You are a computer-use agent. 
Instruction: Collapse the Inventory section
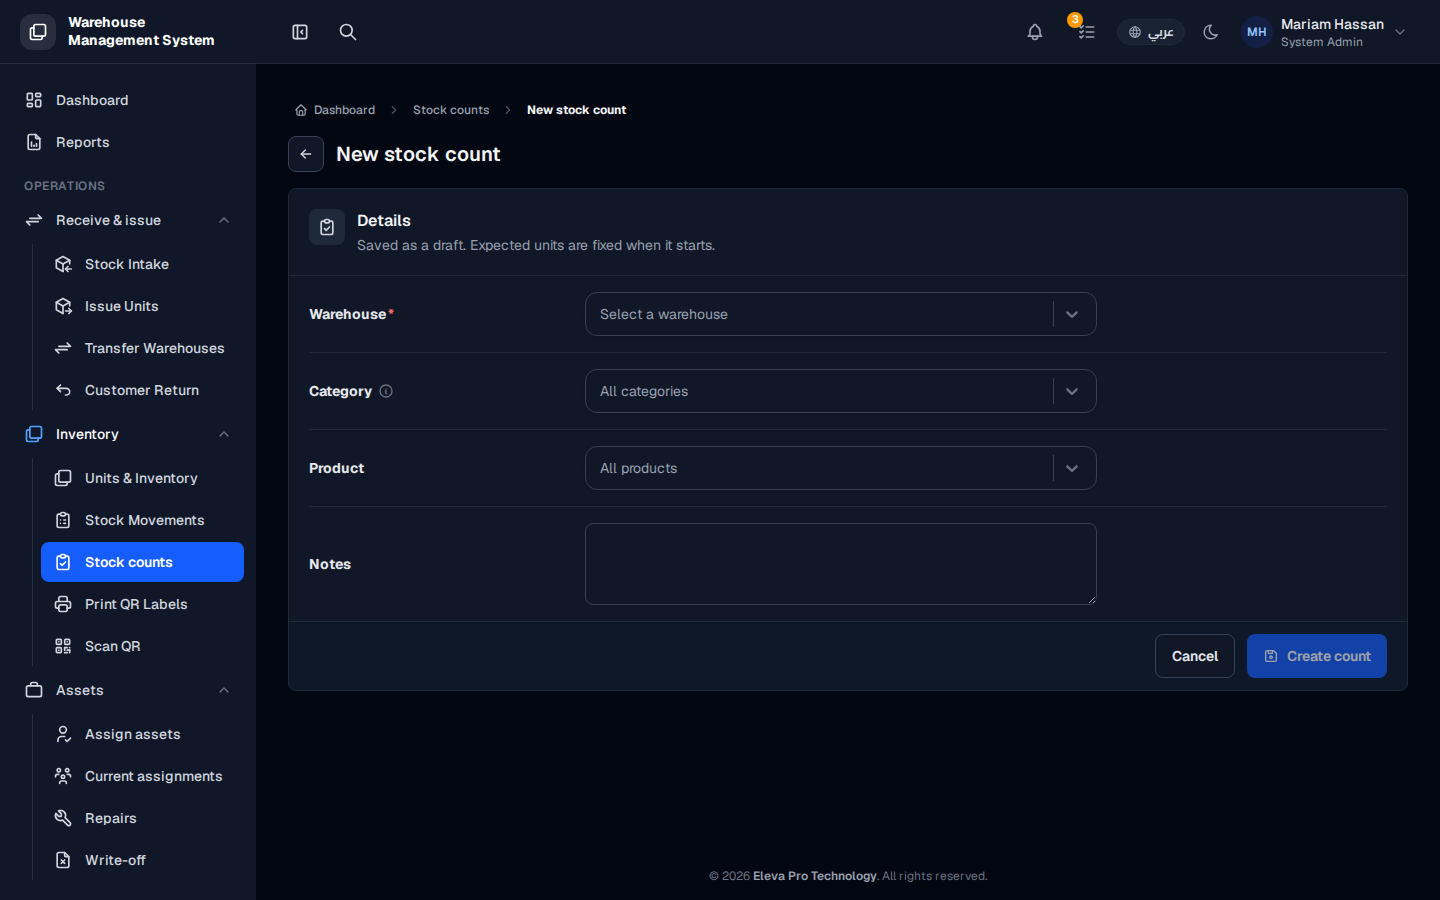pos(128,434)
